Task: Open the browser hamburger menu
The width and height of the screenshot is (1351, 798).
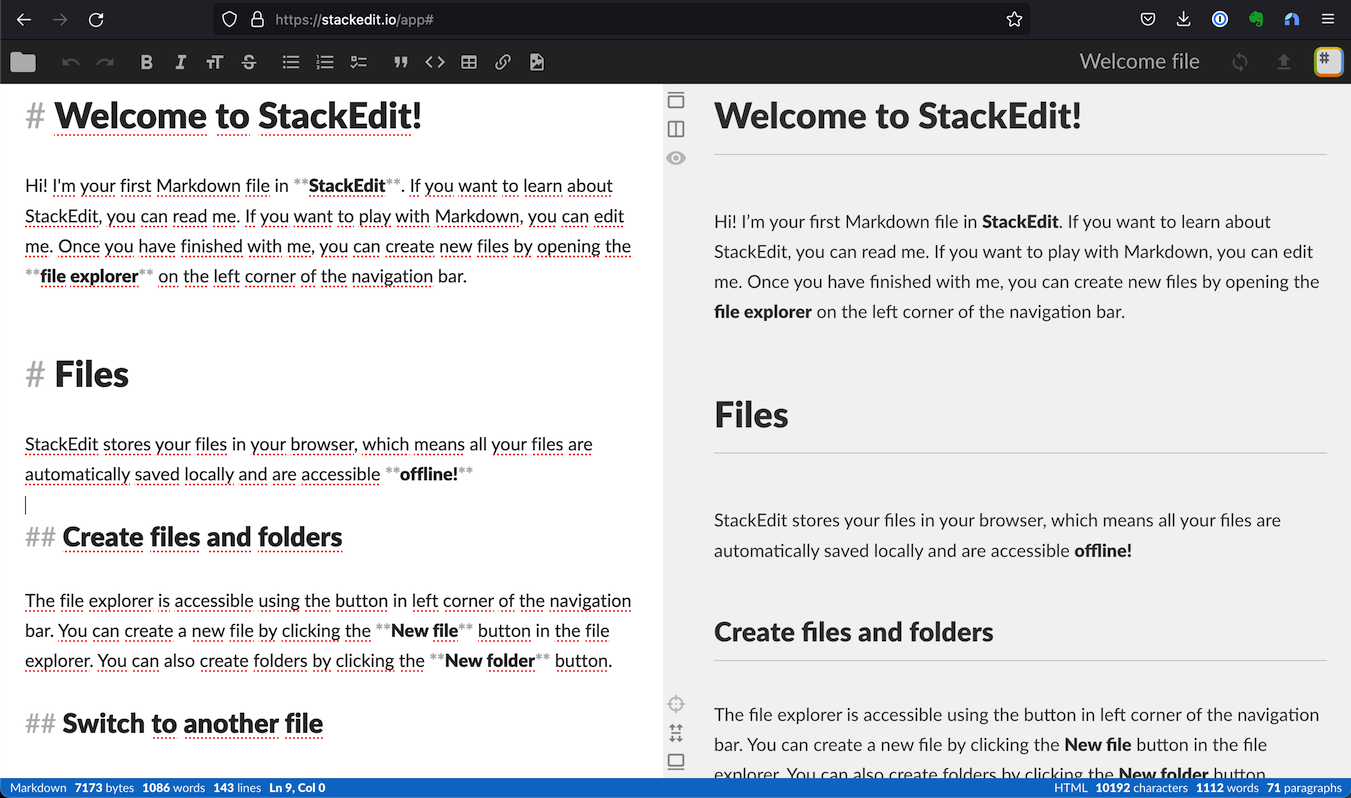Action: [1328, 19]
